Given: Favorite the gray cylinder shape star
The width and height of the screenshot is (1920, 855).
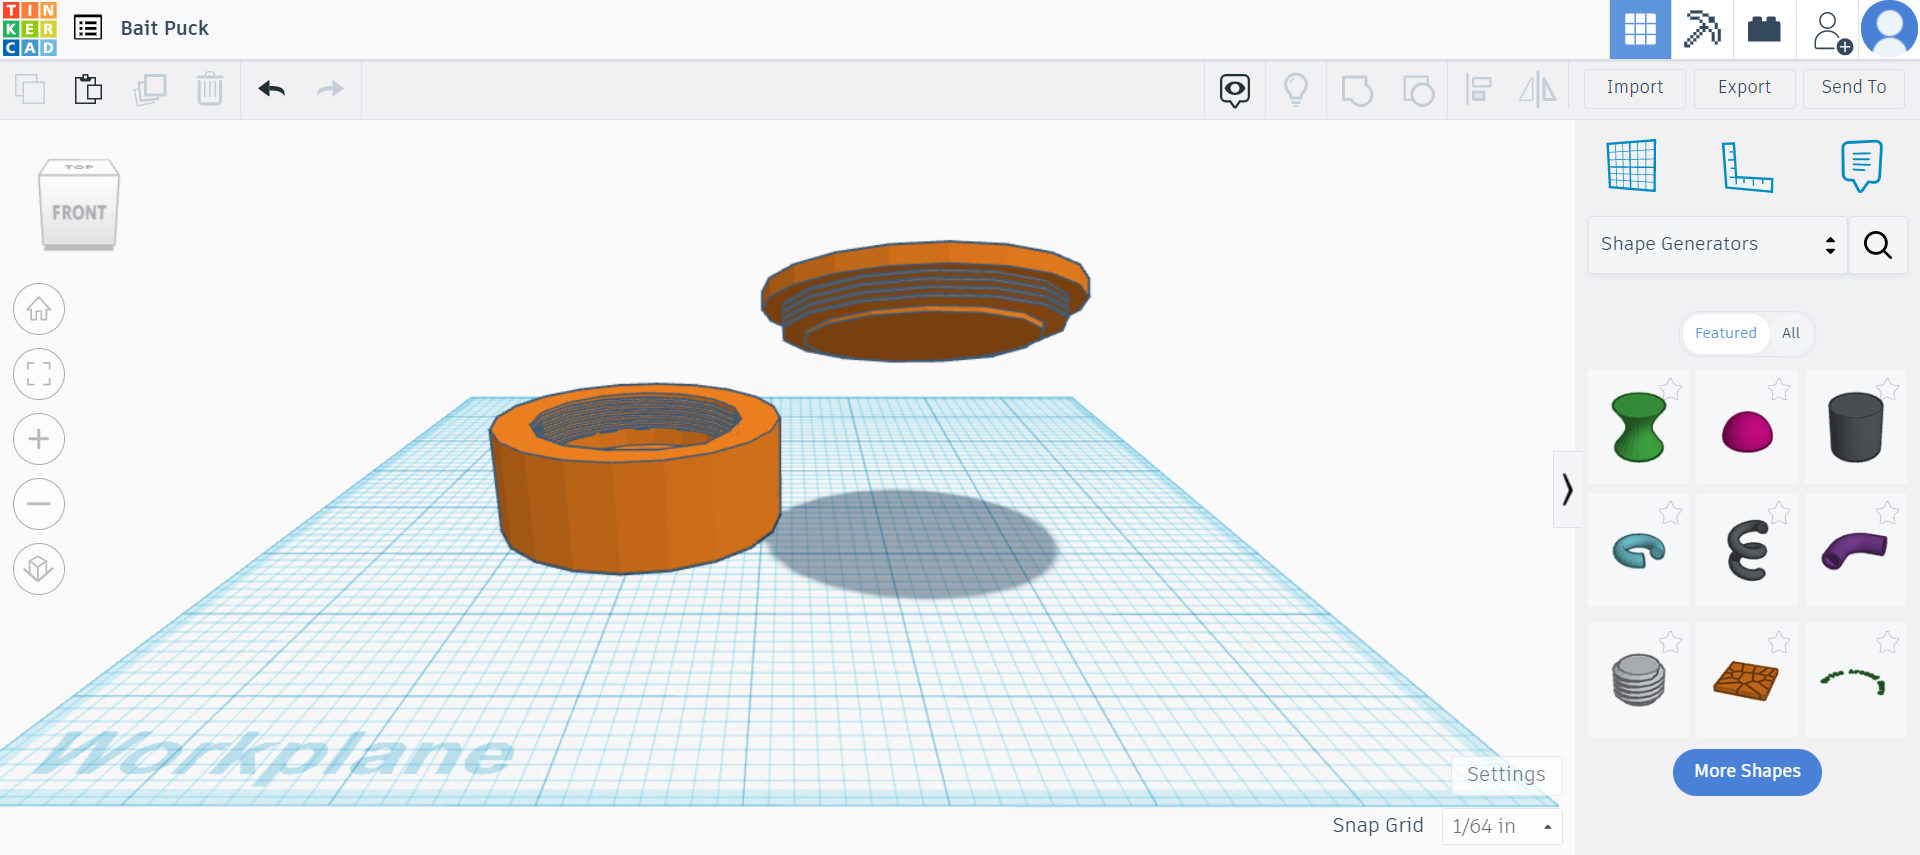Looking at the screenshot, I should pos(1887,389).
